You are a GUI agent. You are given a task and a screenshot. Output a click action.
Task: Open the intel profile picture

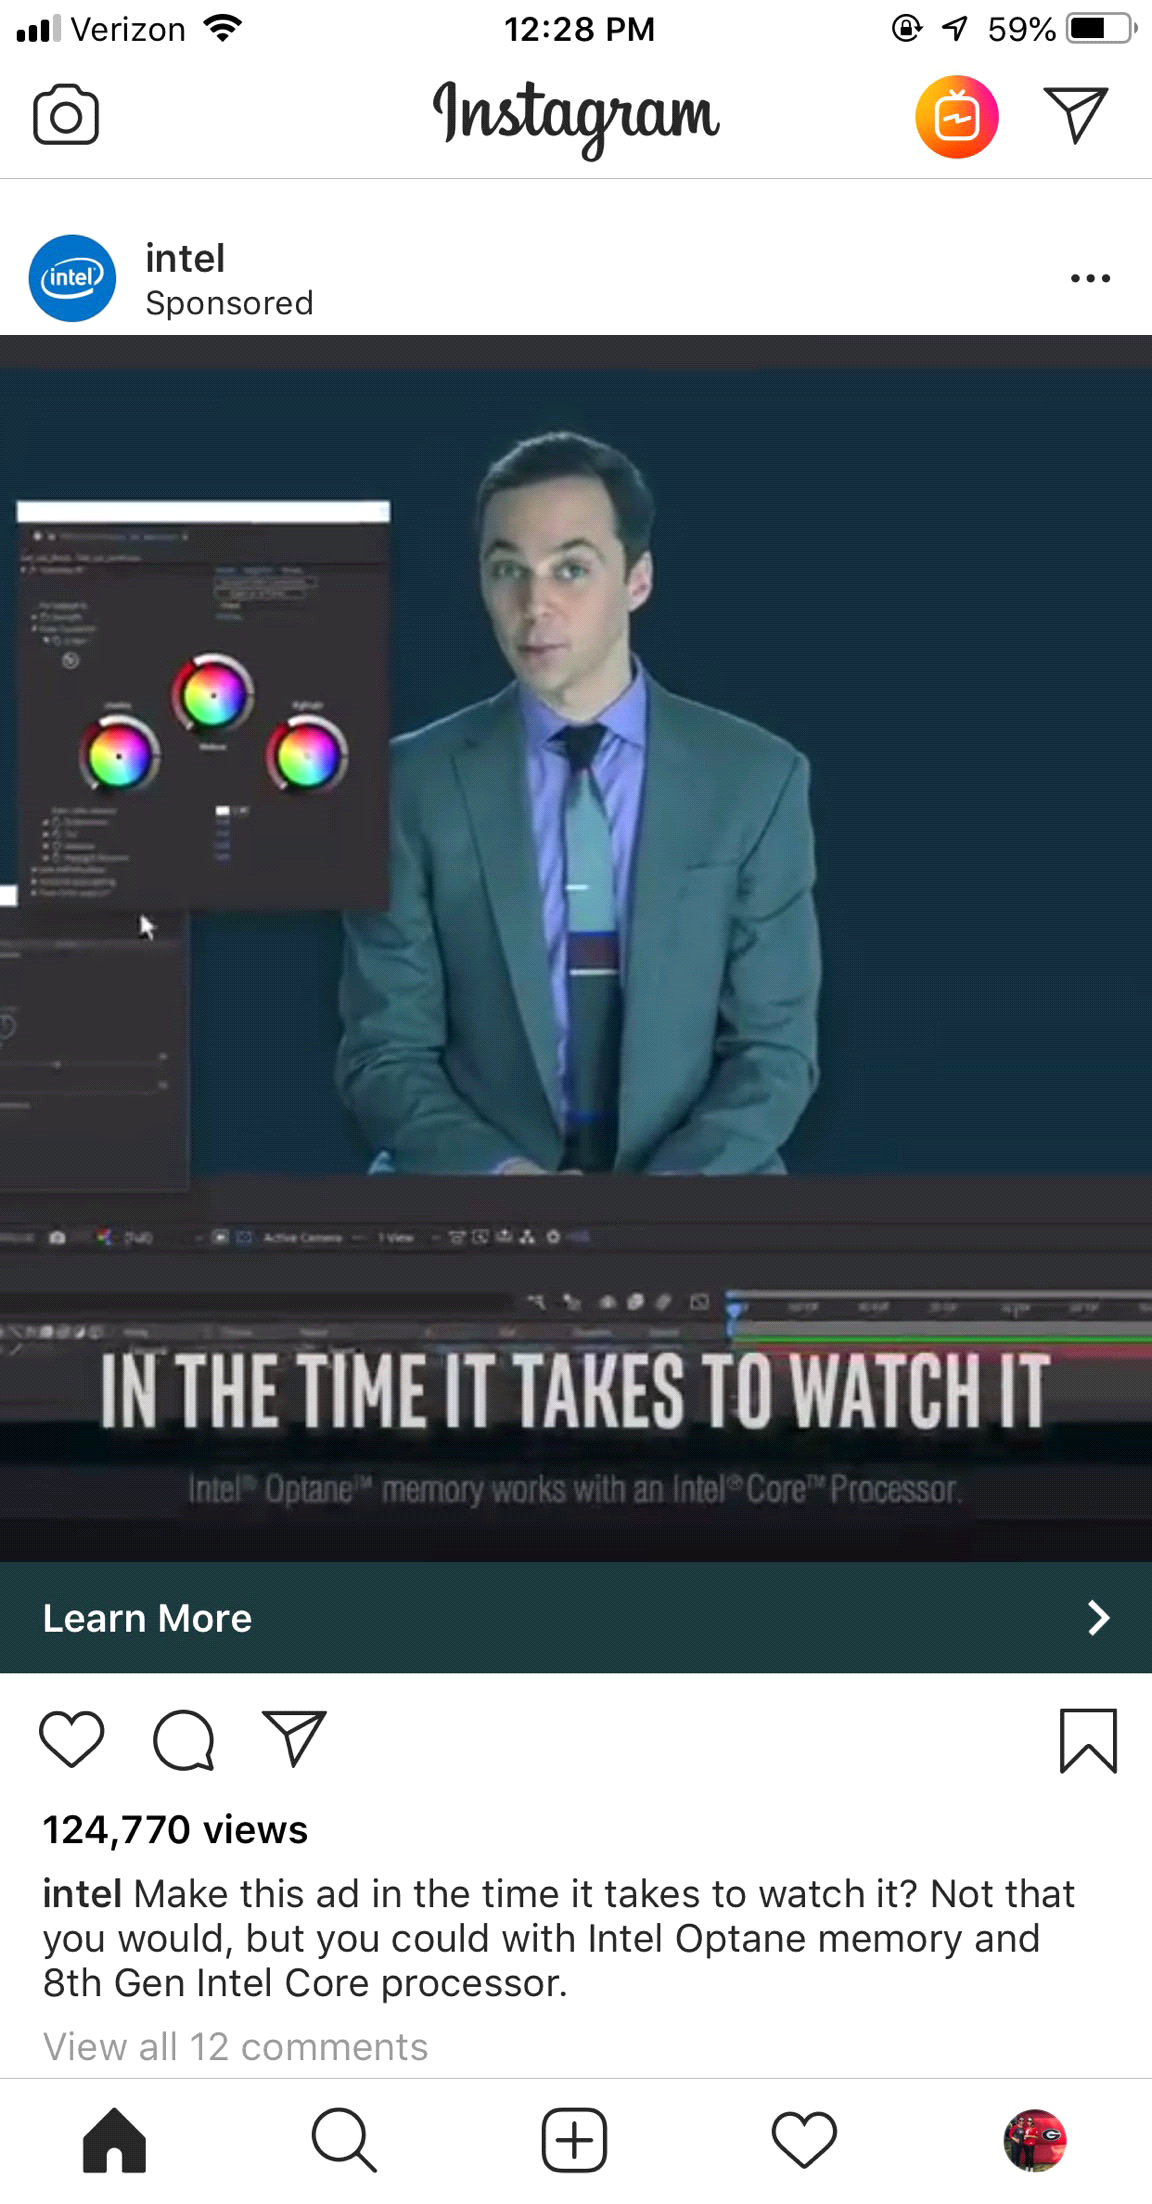72,278
